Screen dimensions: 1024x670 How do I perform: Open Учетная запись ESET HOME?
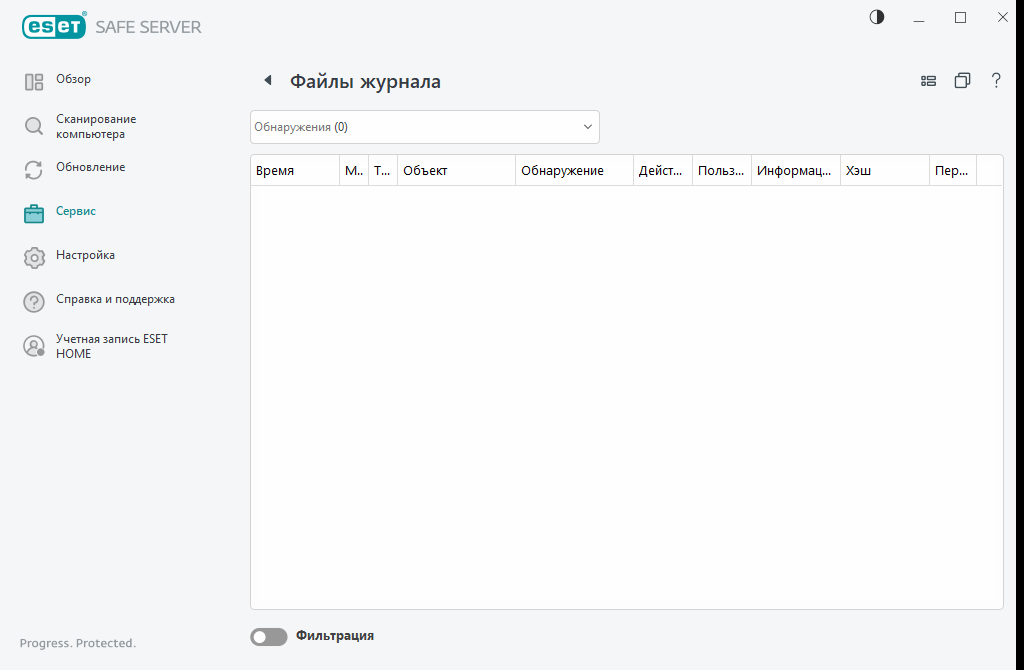(x=112, y=346)
